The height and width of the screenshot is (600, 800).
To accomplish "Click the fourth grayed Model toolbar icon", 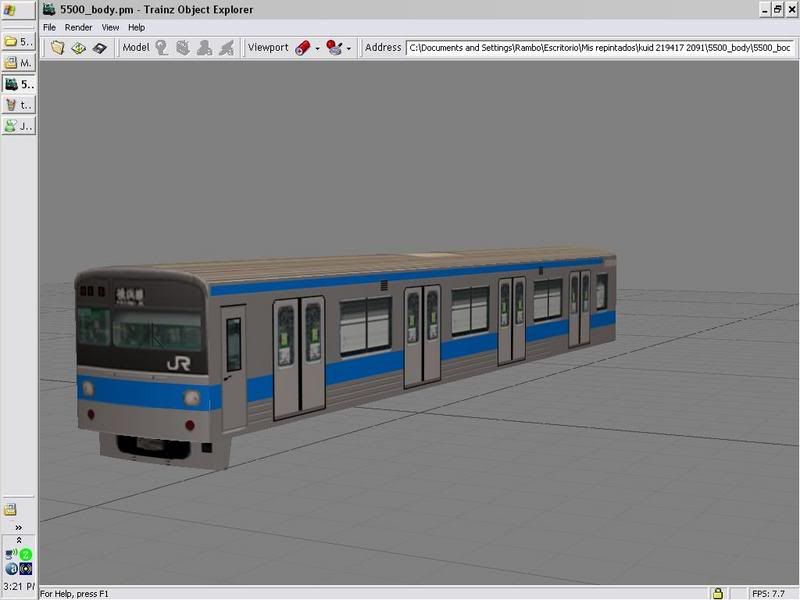I will click(227, 47).
